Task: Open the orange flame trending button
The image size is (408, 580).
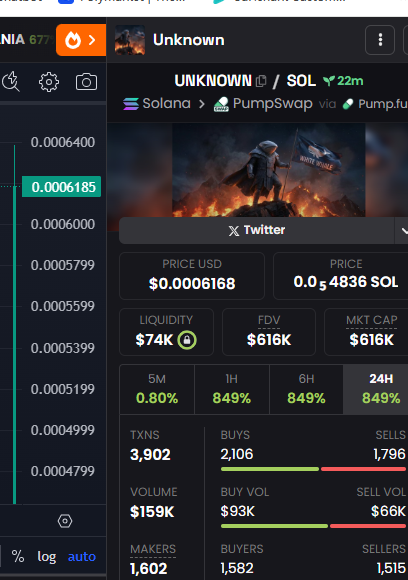Action: click(x=81, y=40)
